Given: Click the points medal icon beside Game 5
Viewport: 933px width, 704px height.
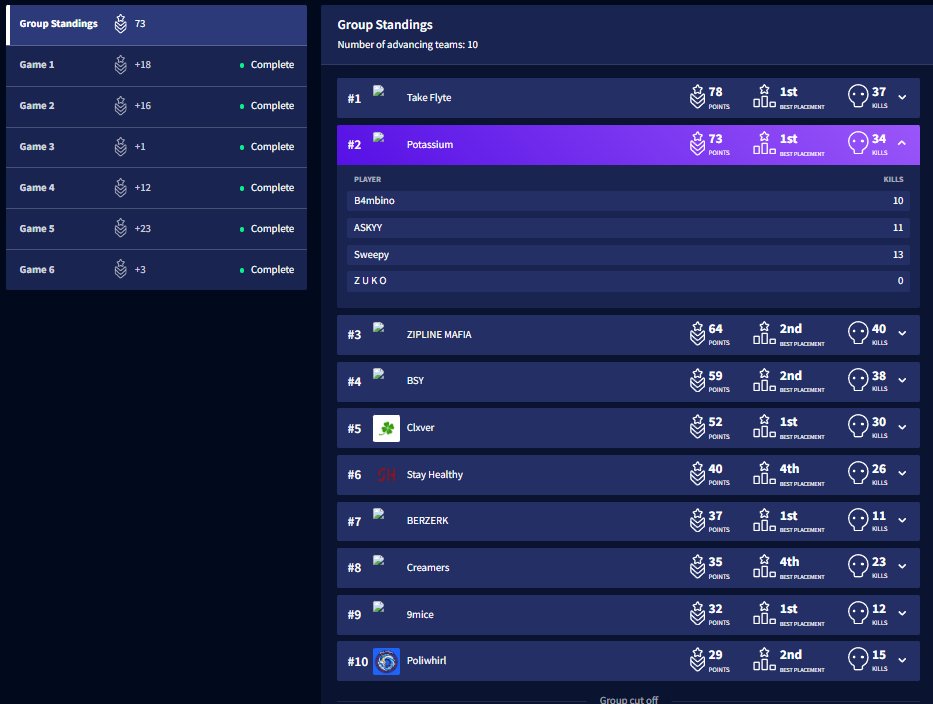Looking at the screenshot, I should coord(121,229).
